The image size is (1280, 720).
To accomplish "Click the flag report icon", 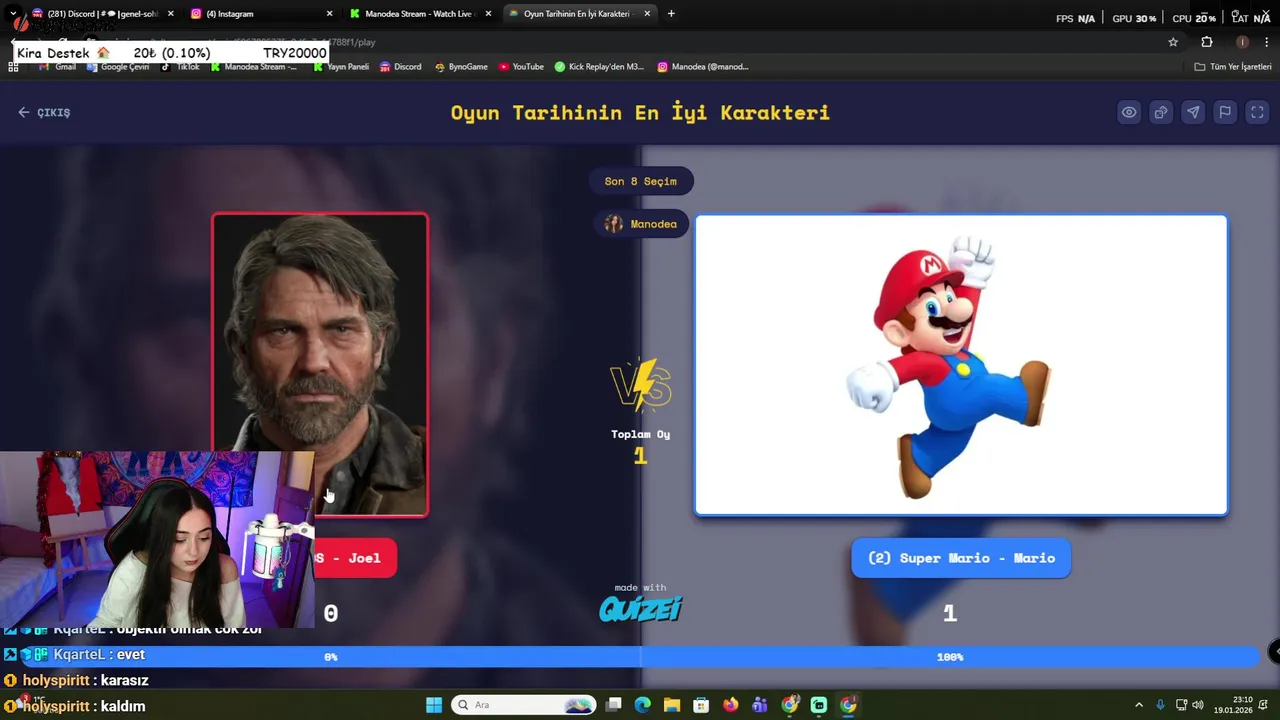I will 1225,112.
